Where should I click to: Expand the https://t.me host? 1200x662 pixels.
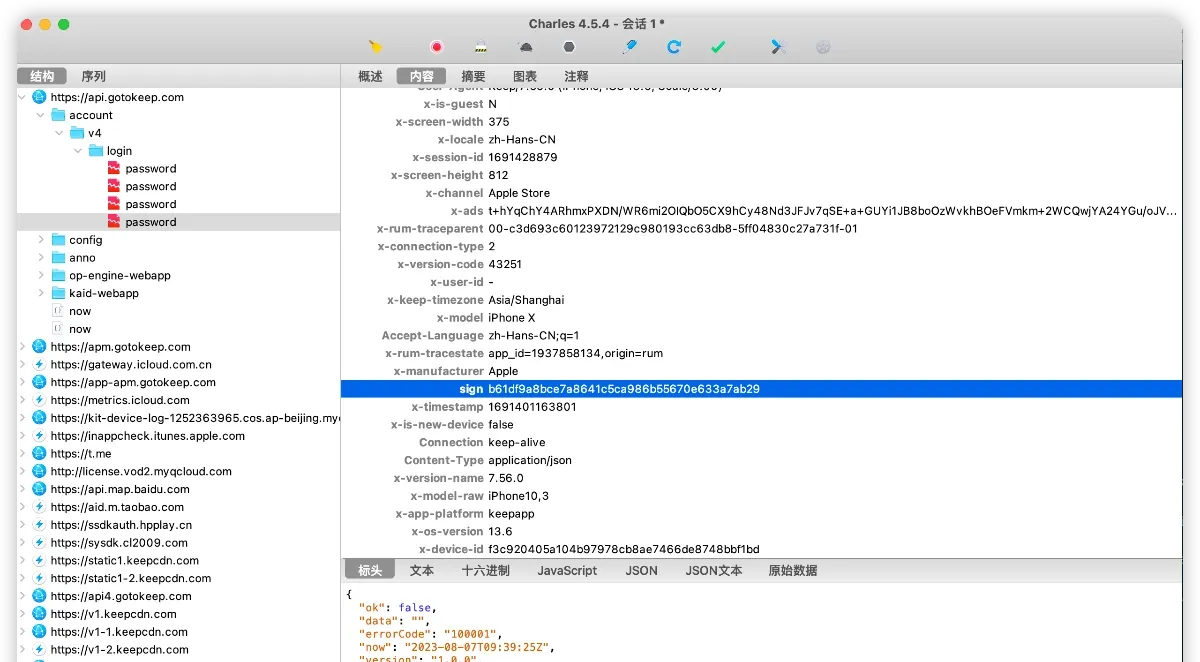click(x=23, y=453)
